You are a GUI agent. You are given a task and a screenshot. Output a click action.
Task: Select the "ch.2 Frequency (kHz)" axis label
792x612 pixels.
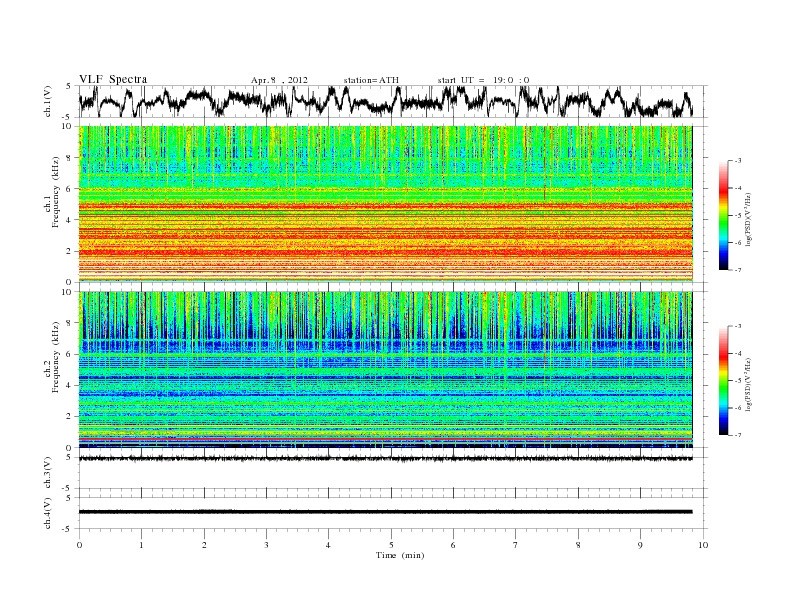tap(52, 356)
